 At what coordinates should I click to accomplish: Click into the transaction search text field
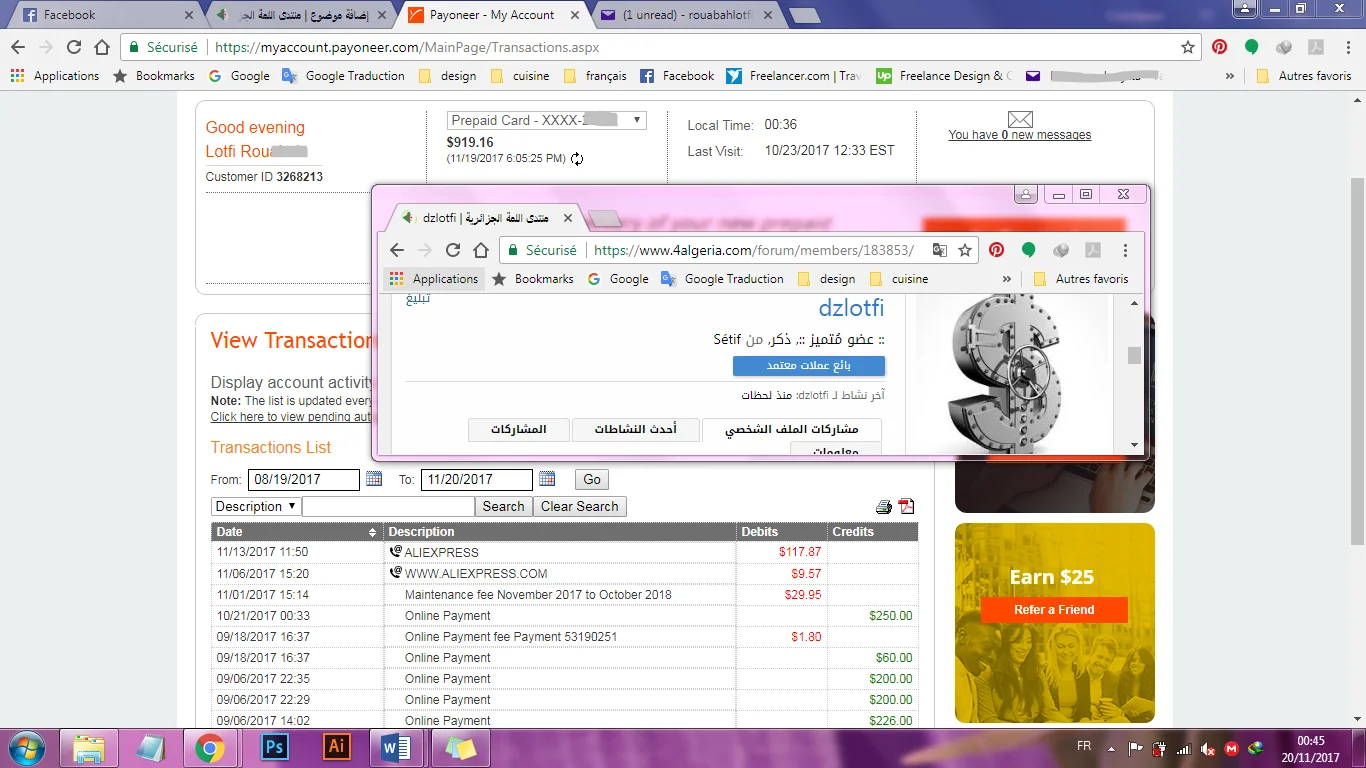coord(388,506)
